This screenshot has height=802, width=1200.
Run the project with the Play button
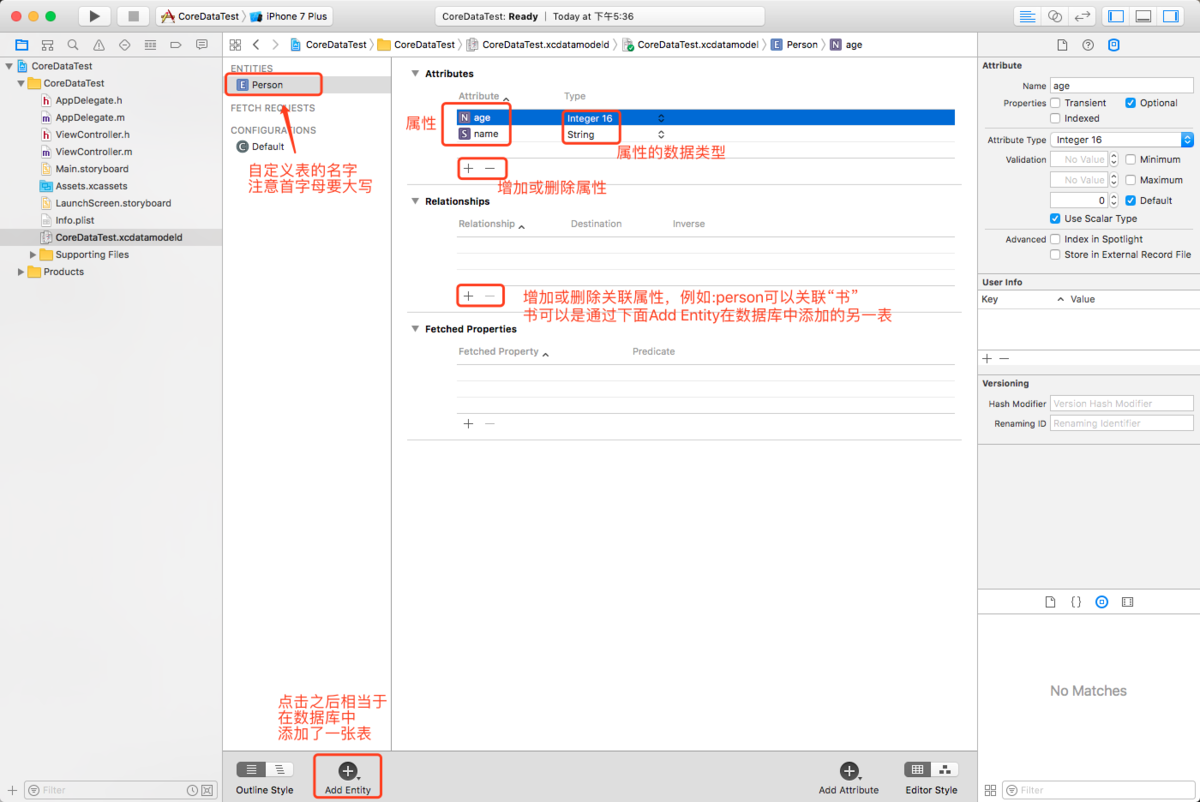[94, 16]
